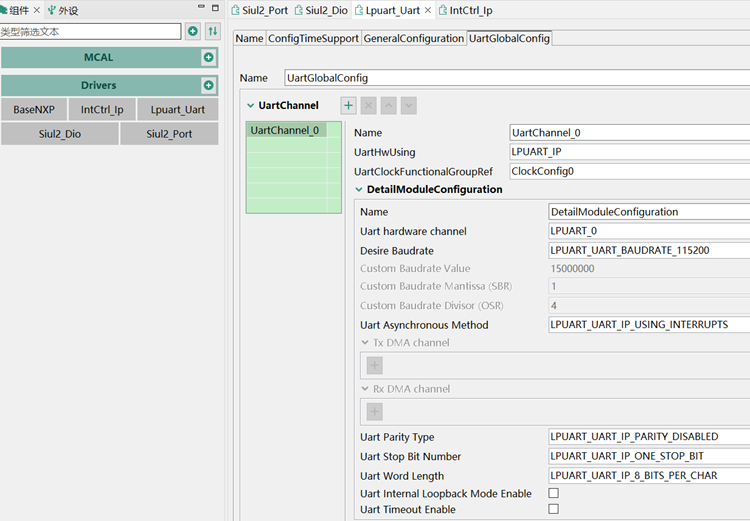Open the Uart Asynchronous Method dropdown
This screenshot has width=750, height=521.
(649, 325)
